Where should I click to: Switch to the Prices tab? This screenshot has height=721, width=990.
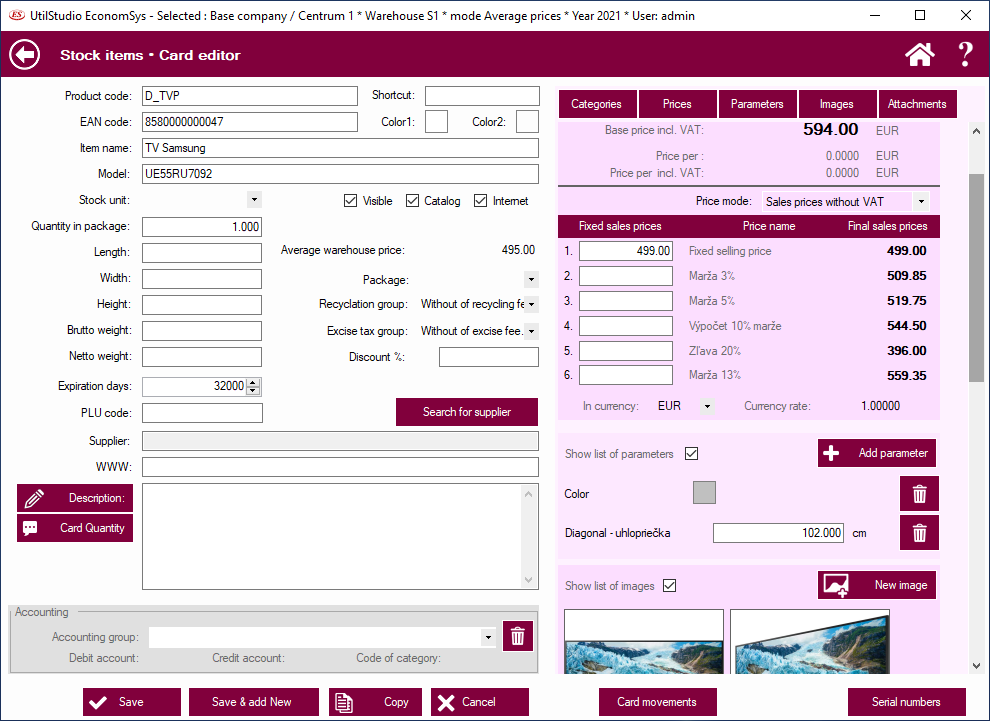click(677, 104)
